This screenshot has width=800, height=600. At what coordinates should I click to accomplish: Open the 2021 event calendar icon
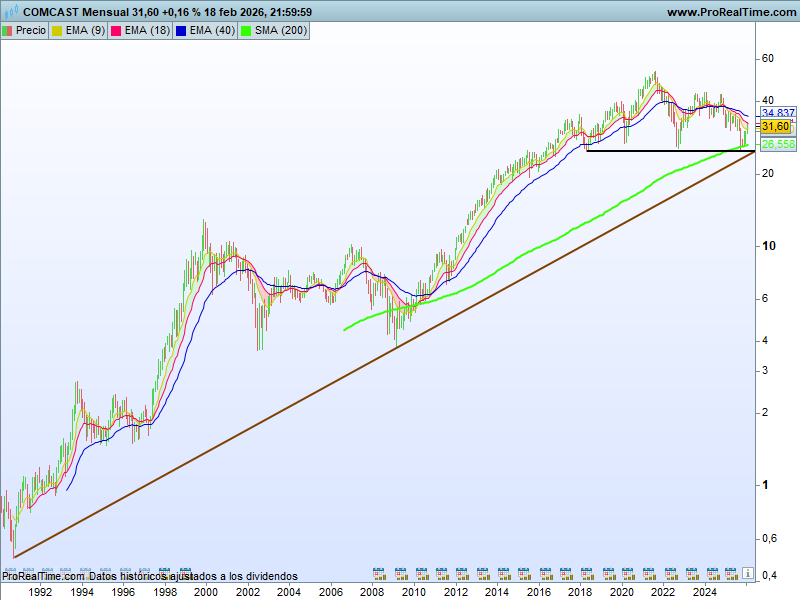tap(649, 574)
